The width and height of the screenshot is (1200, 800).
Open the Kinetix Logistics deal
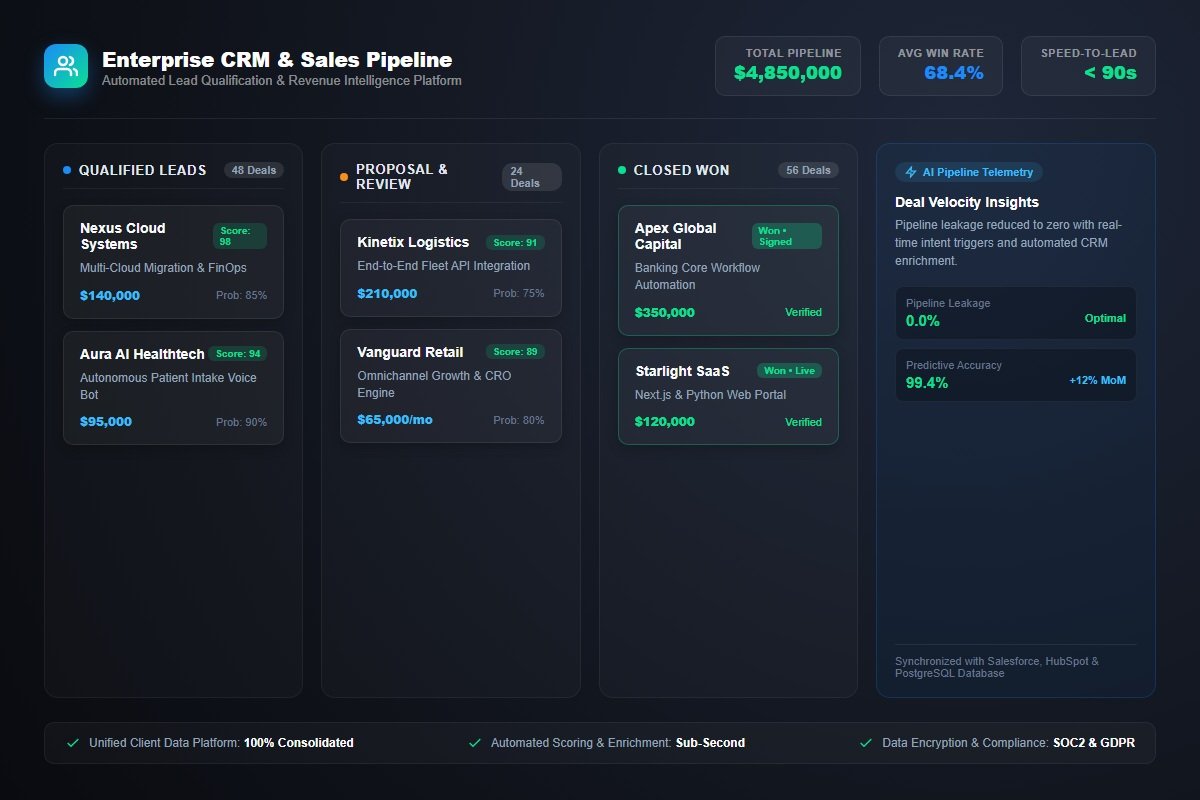(x=451, y=268)
